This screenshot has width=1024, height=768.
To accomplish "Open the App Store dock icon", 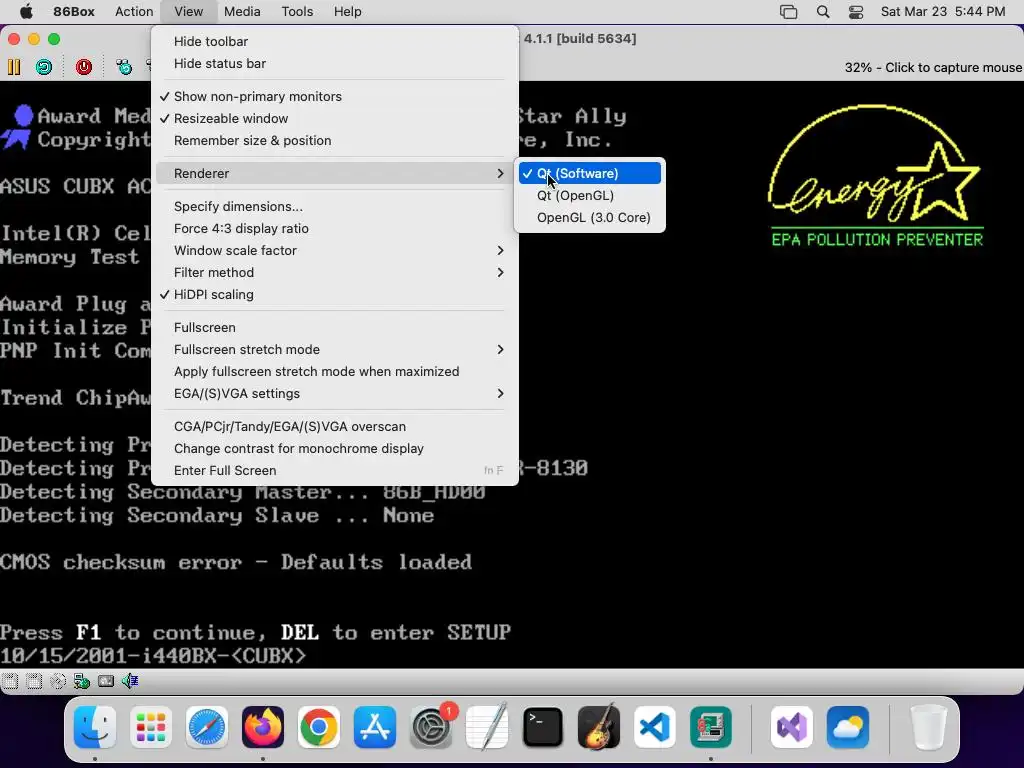I will [x=375, y=727].
